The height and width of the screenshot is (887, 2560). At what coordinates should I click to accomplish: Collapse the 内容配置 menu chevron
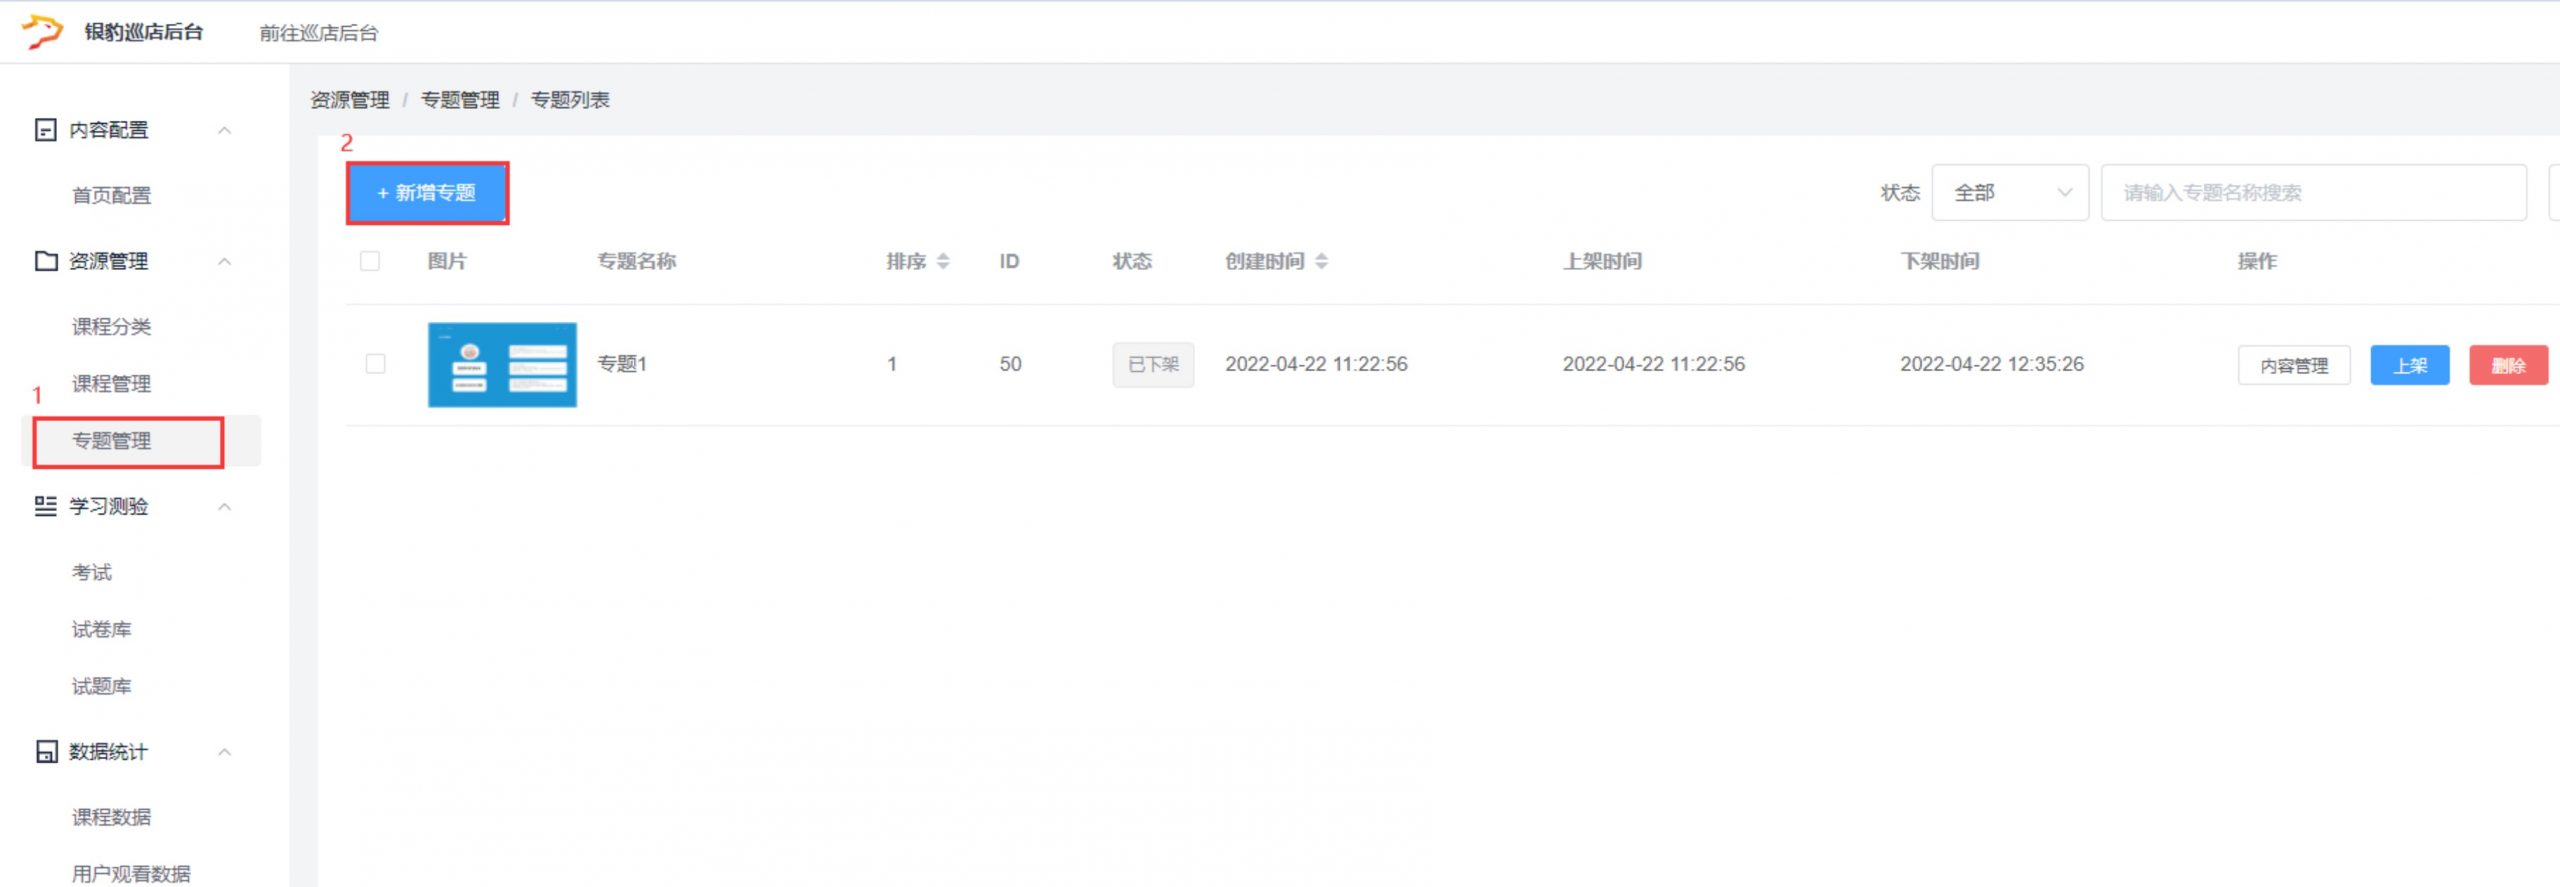(x=225, y=130)
